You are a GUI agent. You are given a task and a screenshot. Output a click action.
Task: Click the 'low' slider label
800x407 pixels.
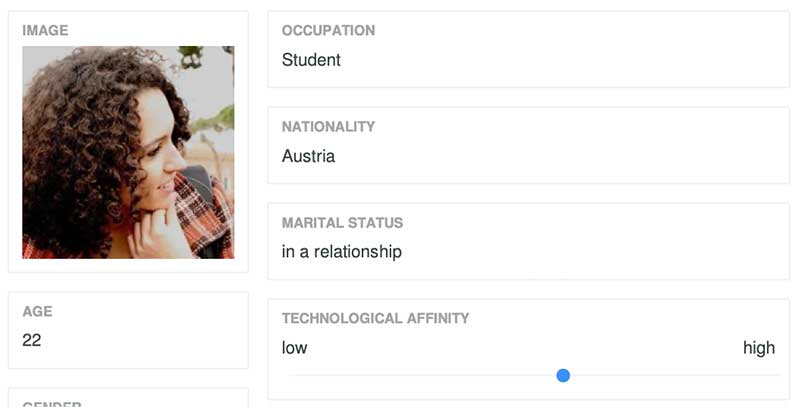pyautogui.click(x=294, y=348)
